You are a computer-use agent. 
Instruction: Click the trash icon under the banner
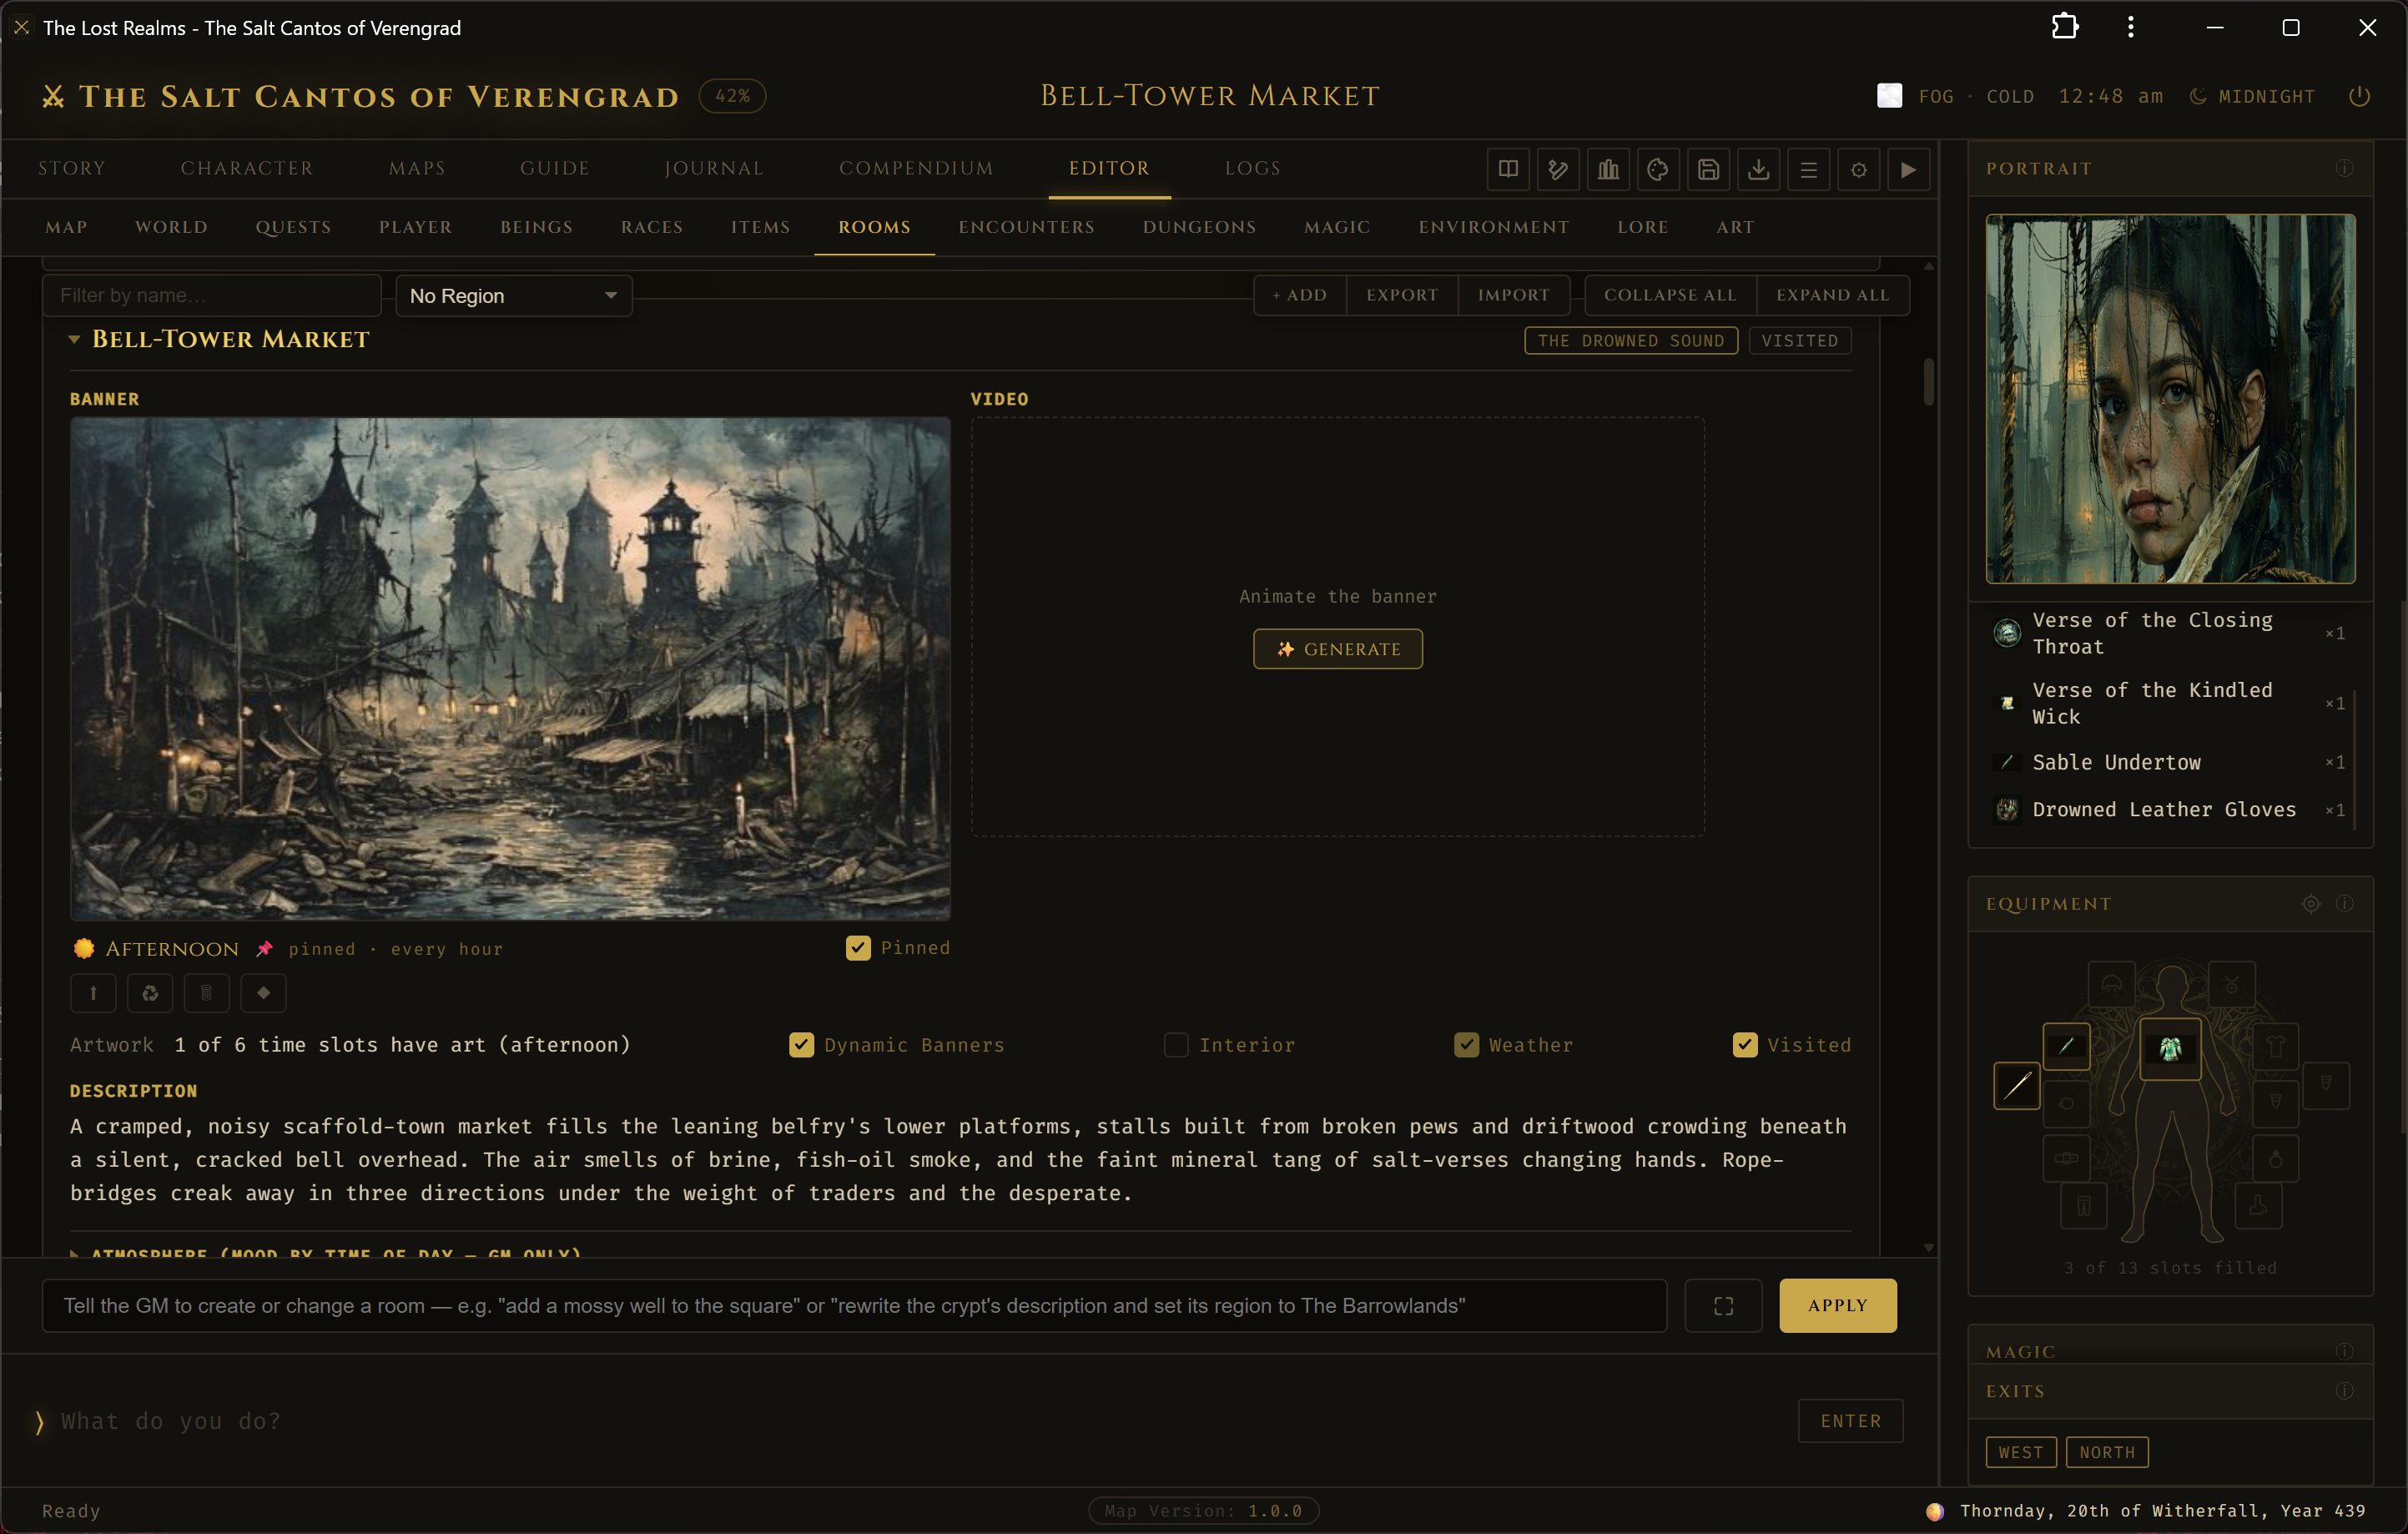[207, 993]
